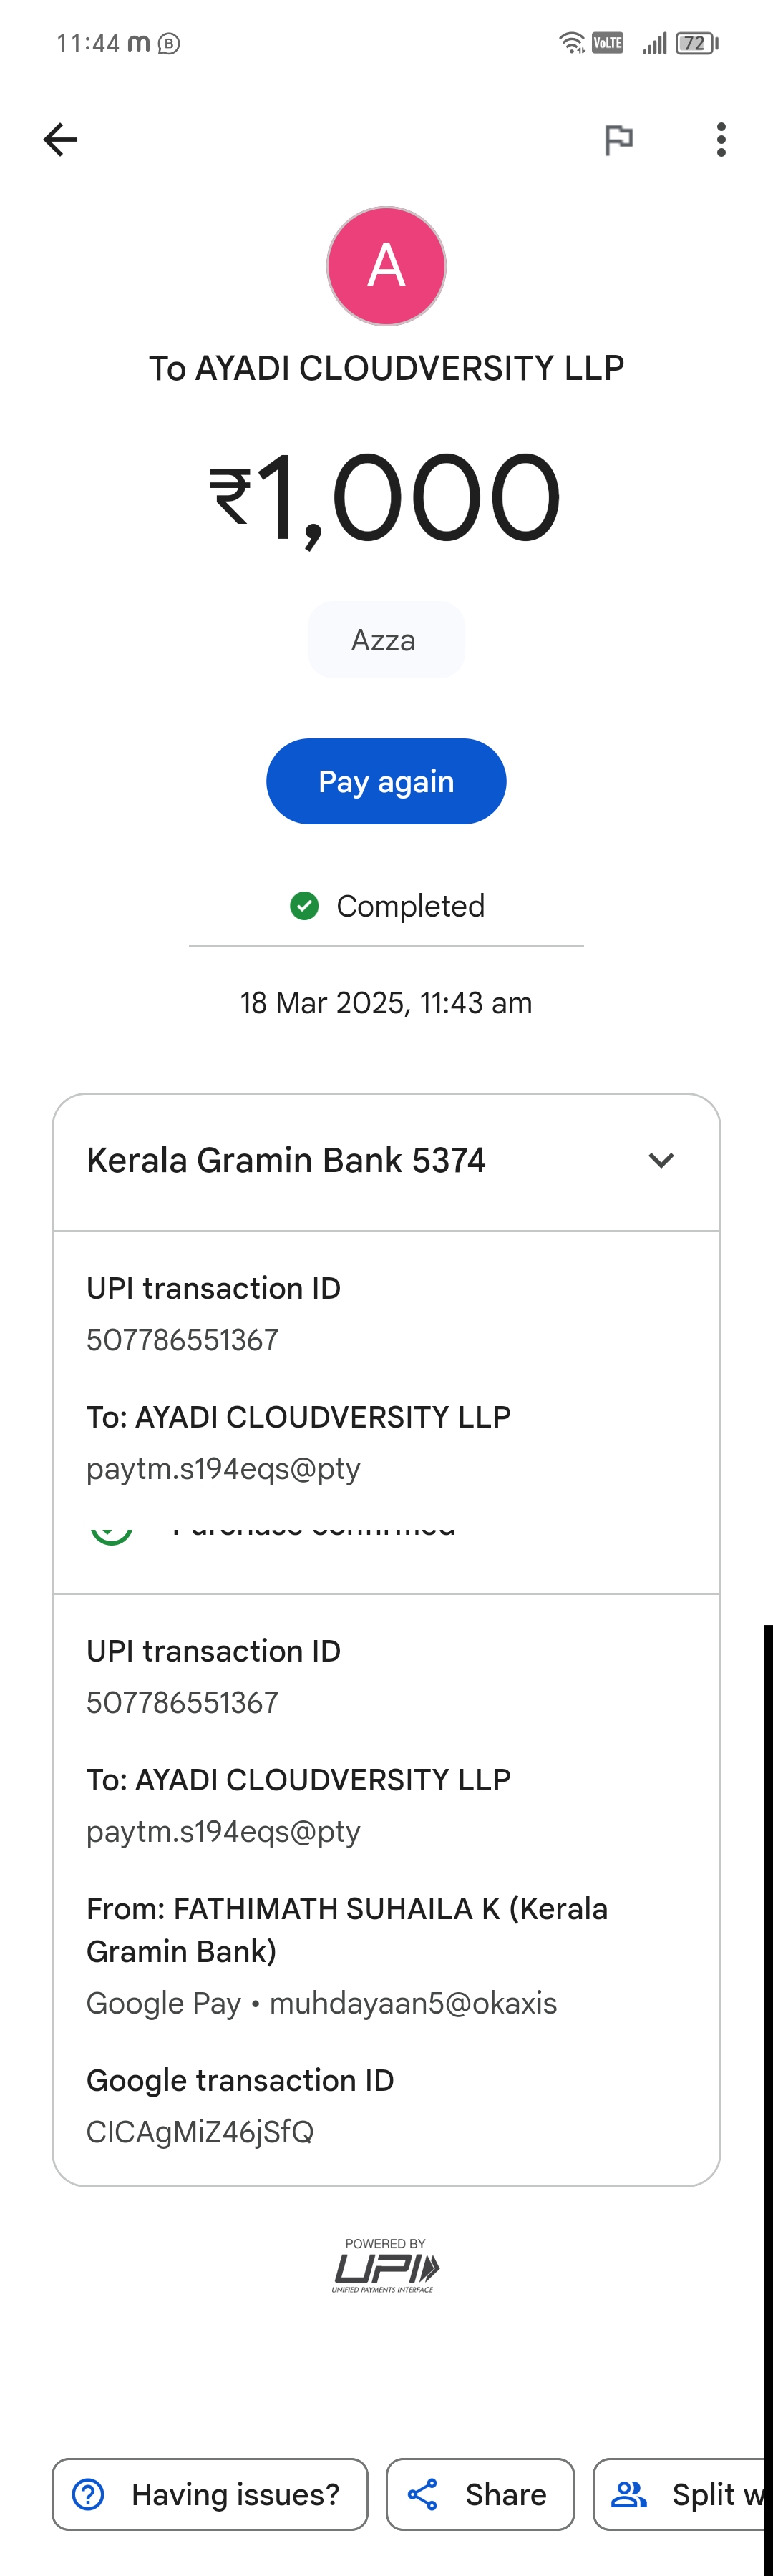Tap the Split people icon
The width and height of the screenshot is (773, 2576).
pos(629,2494)
